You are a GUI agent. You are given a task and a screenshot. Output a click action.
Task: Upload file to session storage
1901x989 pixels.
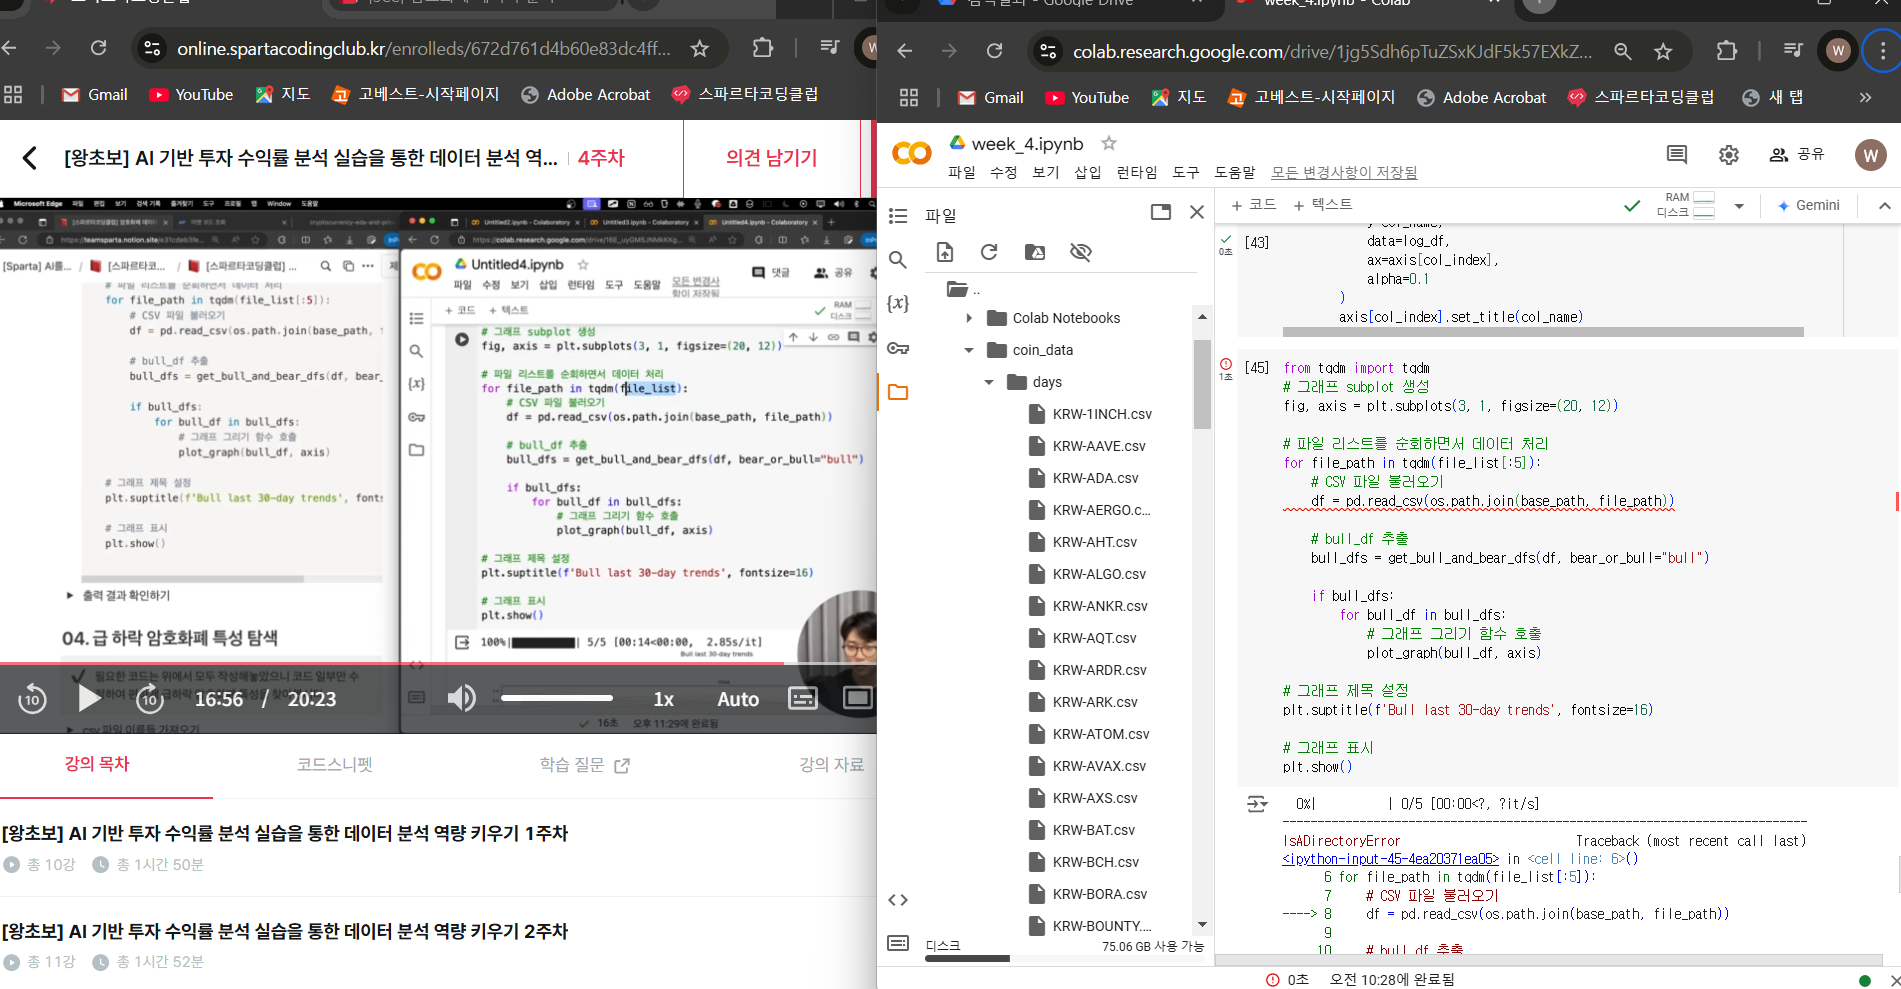click(945, 252)
